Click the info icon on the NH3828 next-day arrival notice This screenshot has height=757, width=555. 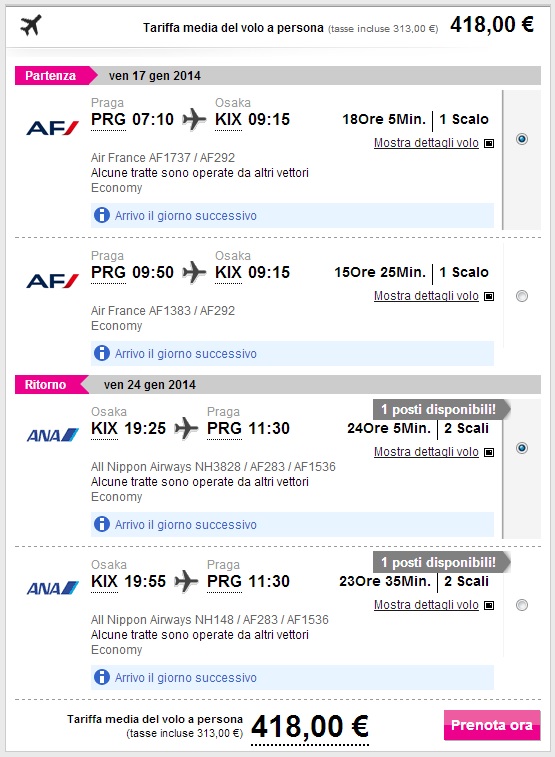(x=101, y=524)
